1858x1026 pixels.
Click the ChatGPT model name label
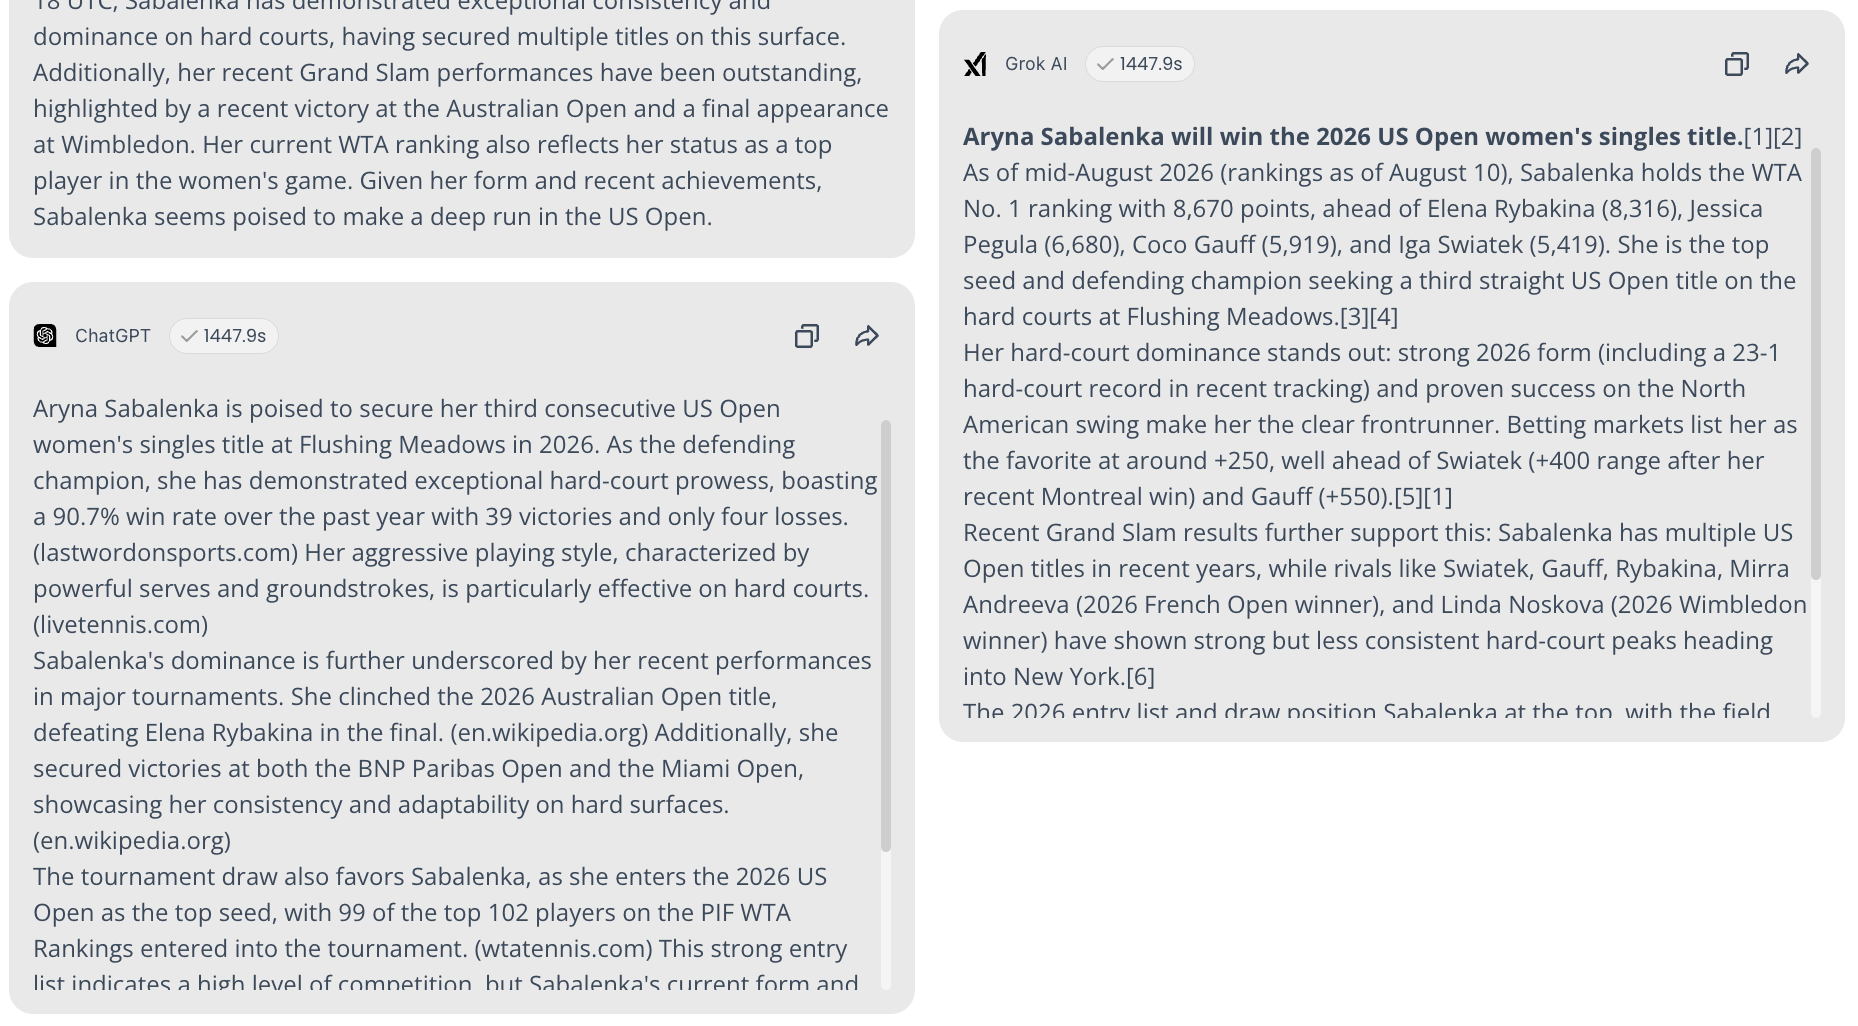pyautogui.click(x=113, y=336)
